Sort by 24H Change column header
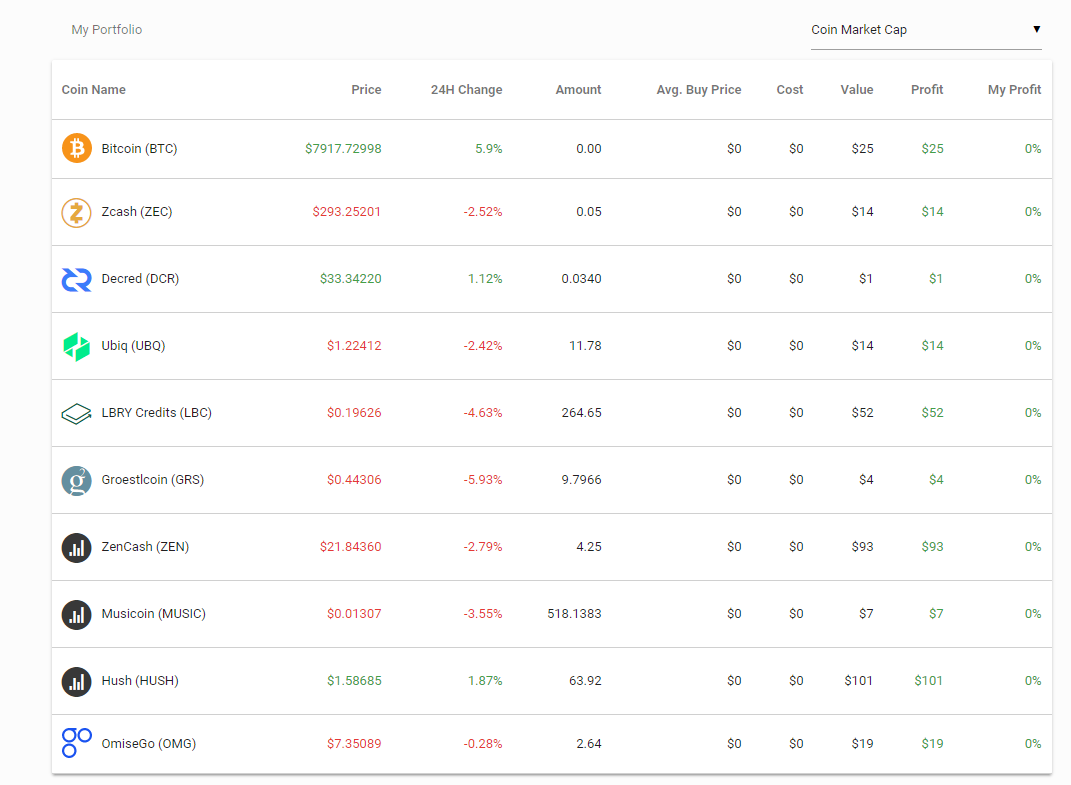 (x=467, y=89)
